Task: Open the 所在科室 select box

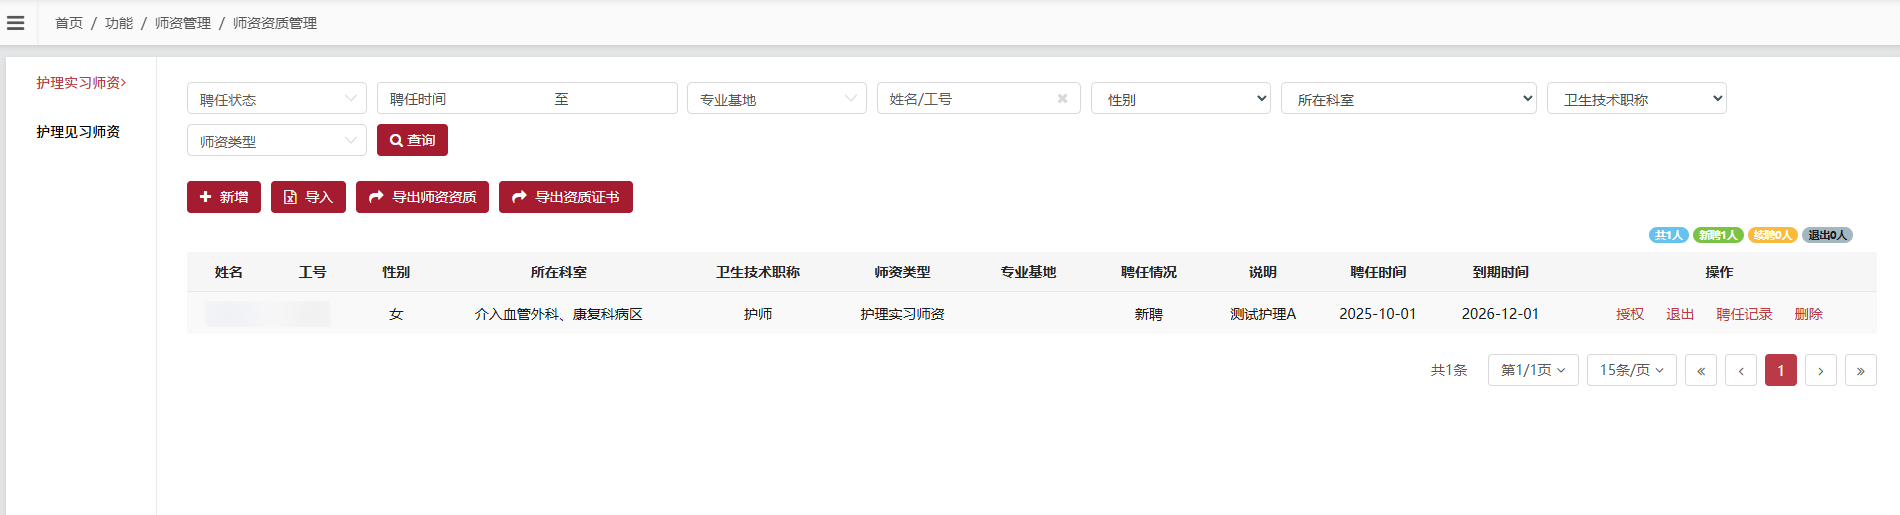Action: [1409, 98]
